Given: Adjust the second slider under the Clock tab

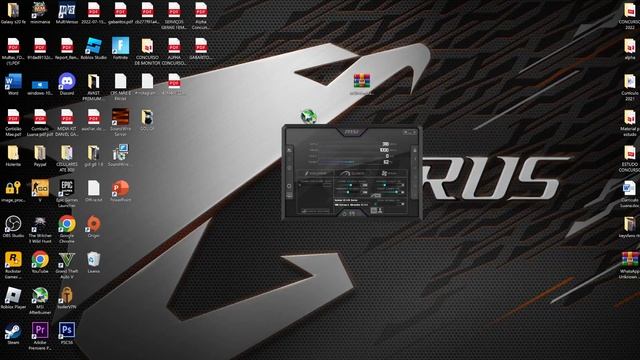Looking at the screenshot, I should click(x=348, y=191).
